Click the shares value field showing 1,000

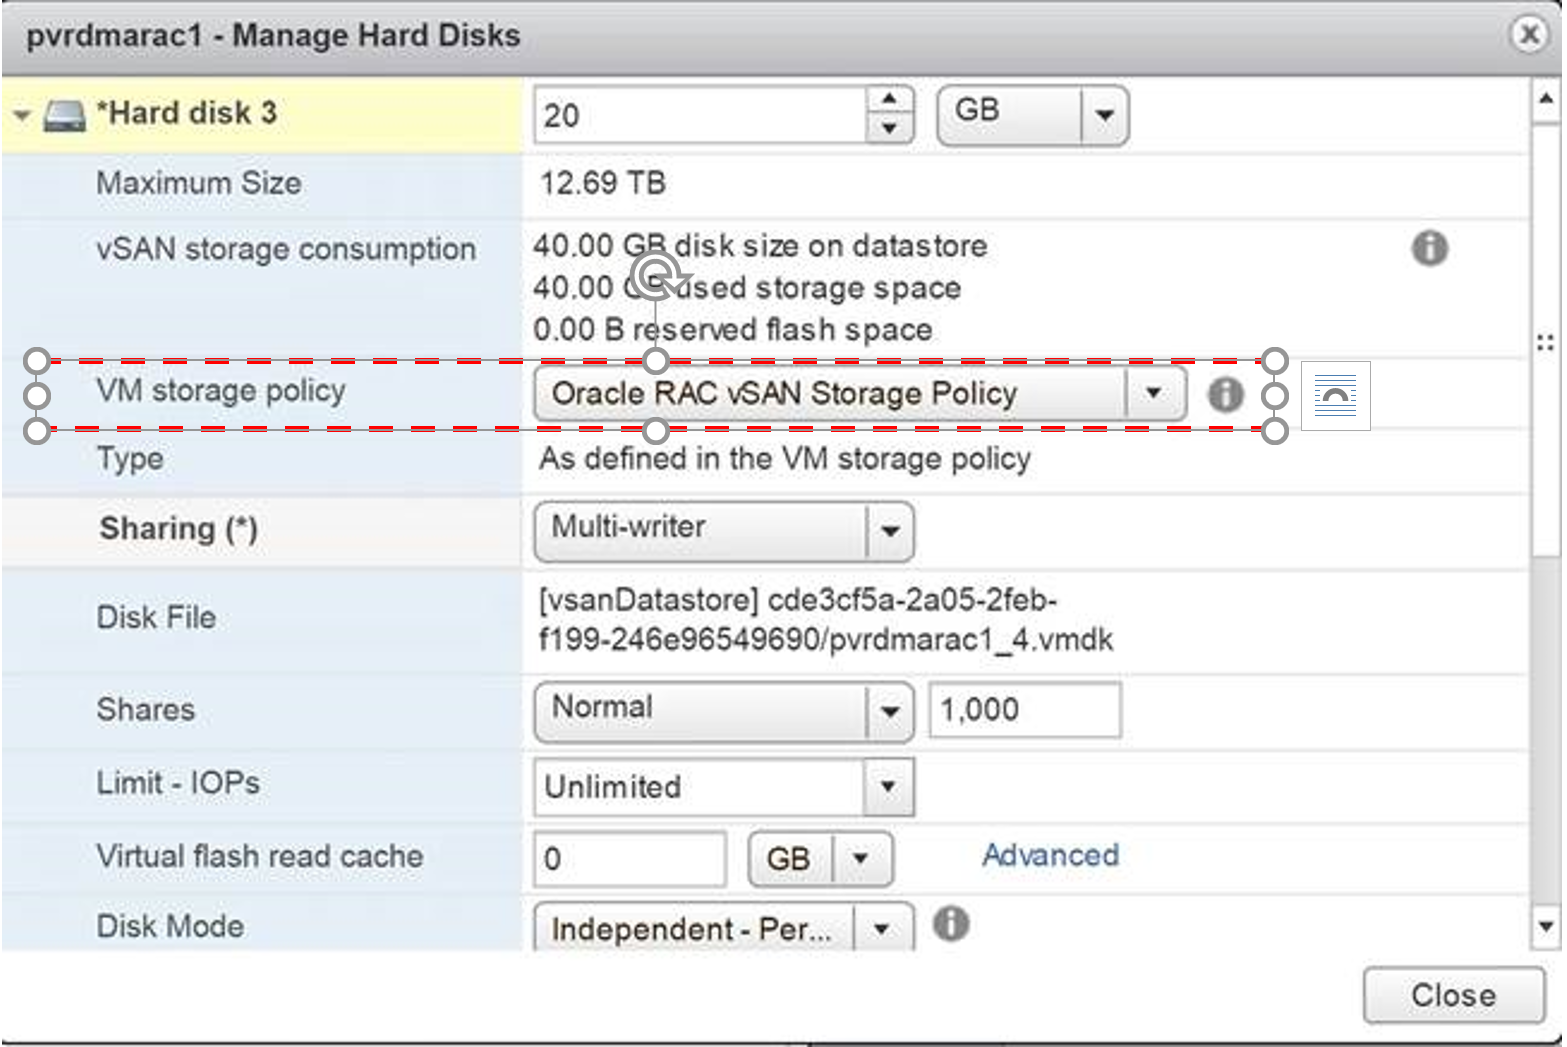(x=1024, y=710)
